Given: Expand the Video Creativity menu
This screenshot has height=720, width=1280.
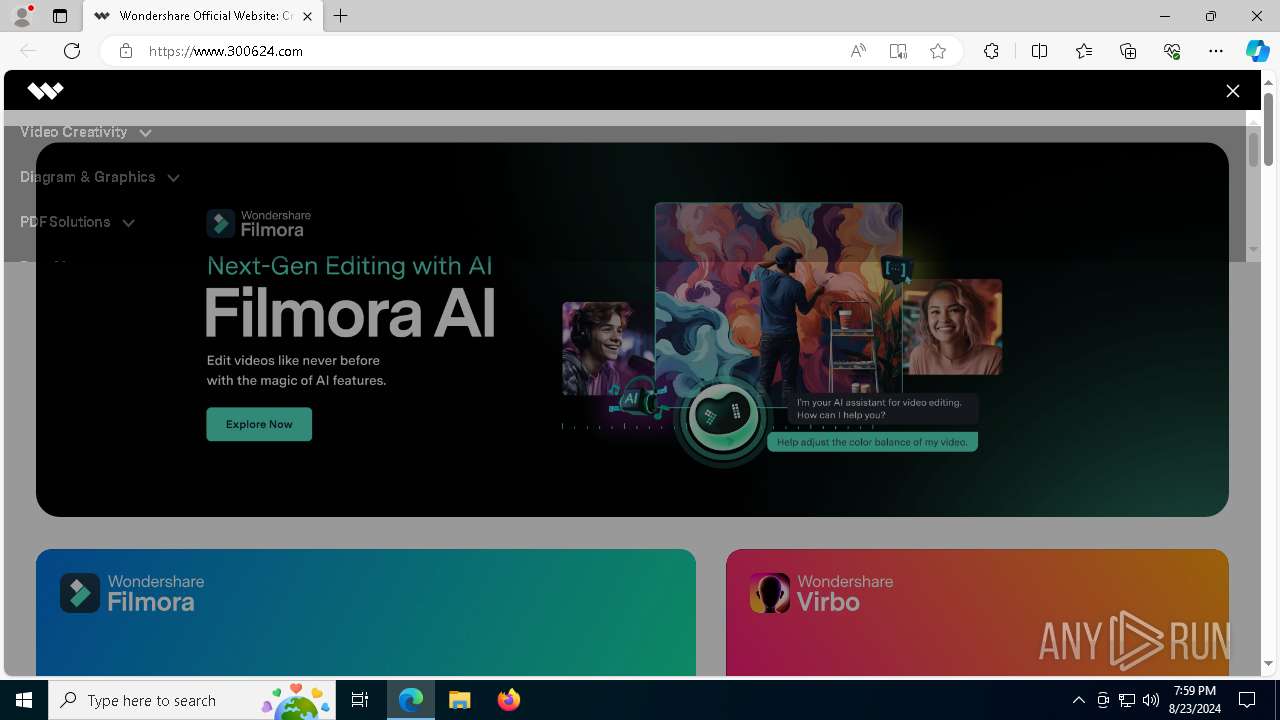Looking at the screenshot, I should pos(86,132).
